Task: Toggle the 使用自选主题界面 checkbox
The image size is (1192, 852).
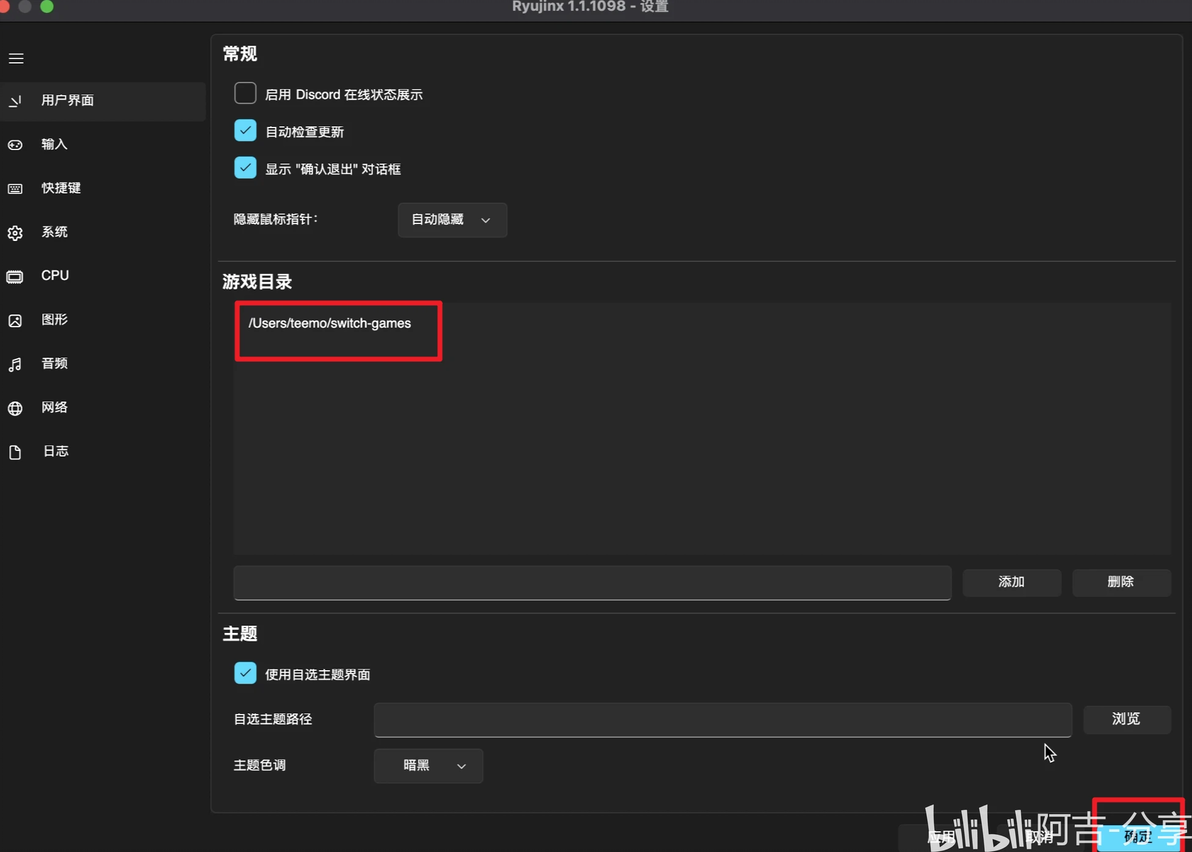Action: click(x=245, y=673)
